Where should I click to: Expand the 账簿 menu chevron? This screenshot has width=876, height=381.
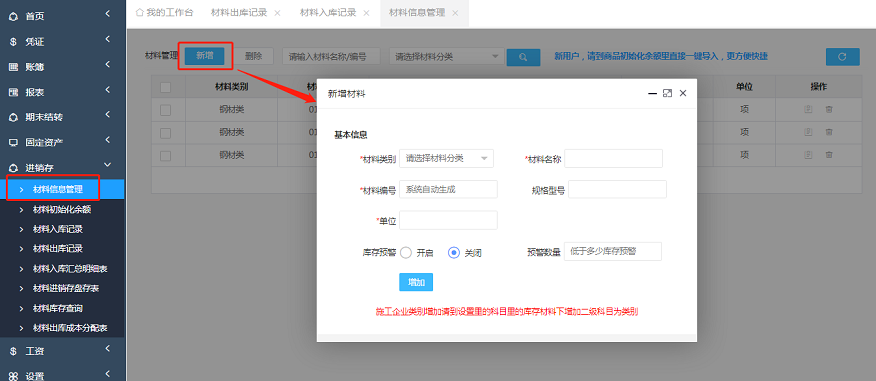tap(108, 64)
